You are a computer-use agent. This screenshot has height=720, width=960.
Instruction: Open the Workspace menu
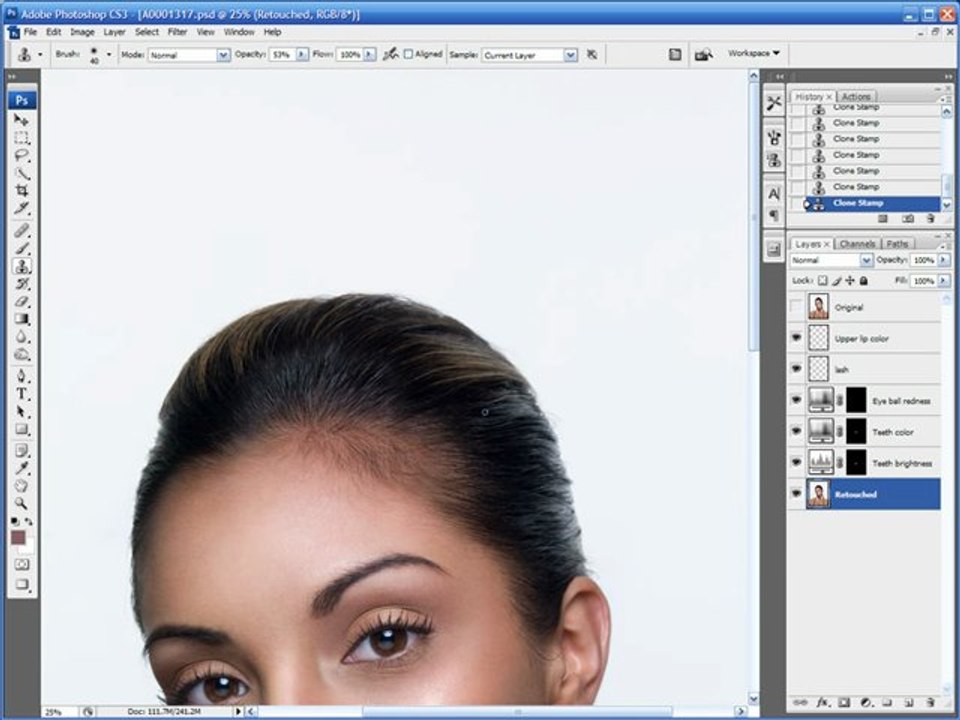754,53
